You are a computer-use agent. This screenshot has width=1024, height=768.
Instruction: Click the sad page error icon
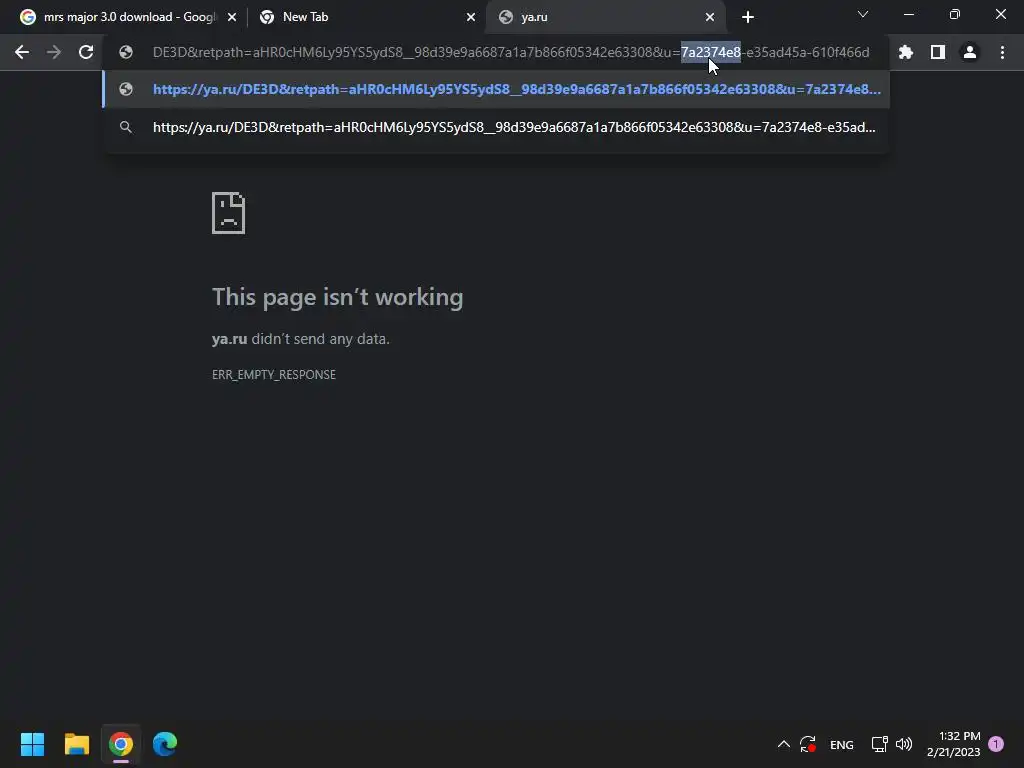pyautogui.click(x=229, y=213)
